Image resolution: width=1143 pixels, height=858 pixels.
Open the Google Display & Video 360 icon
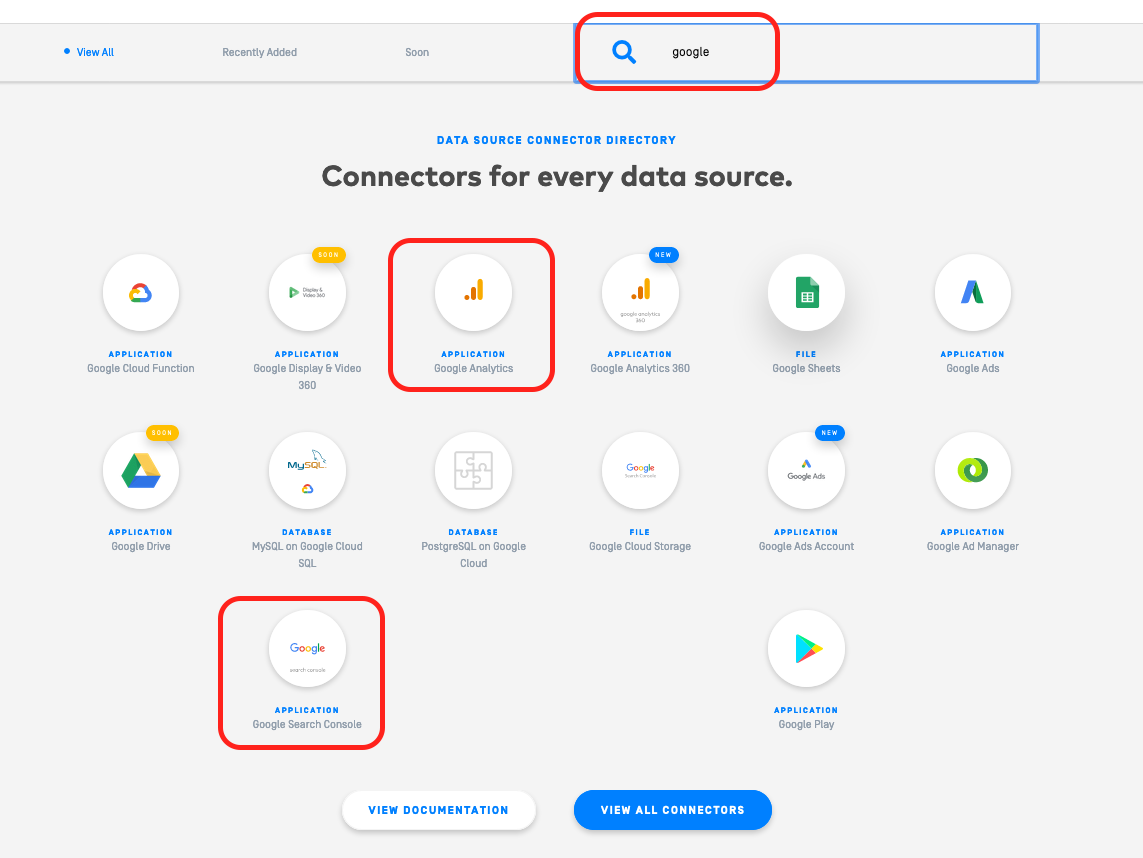pos(307,292)
